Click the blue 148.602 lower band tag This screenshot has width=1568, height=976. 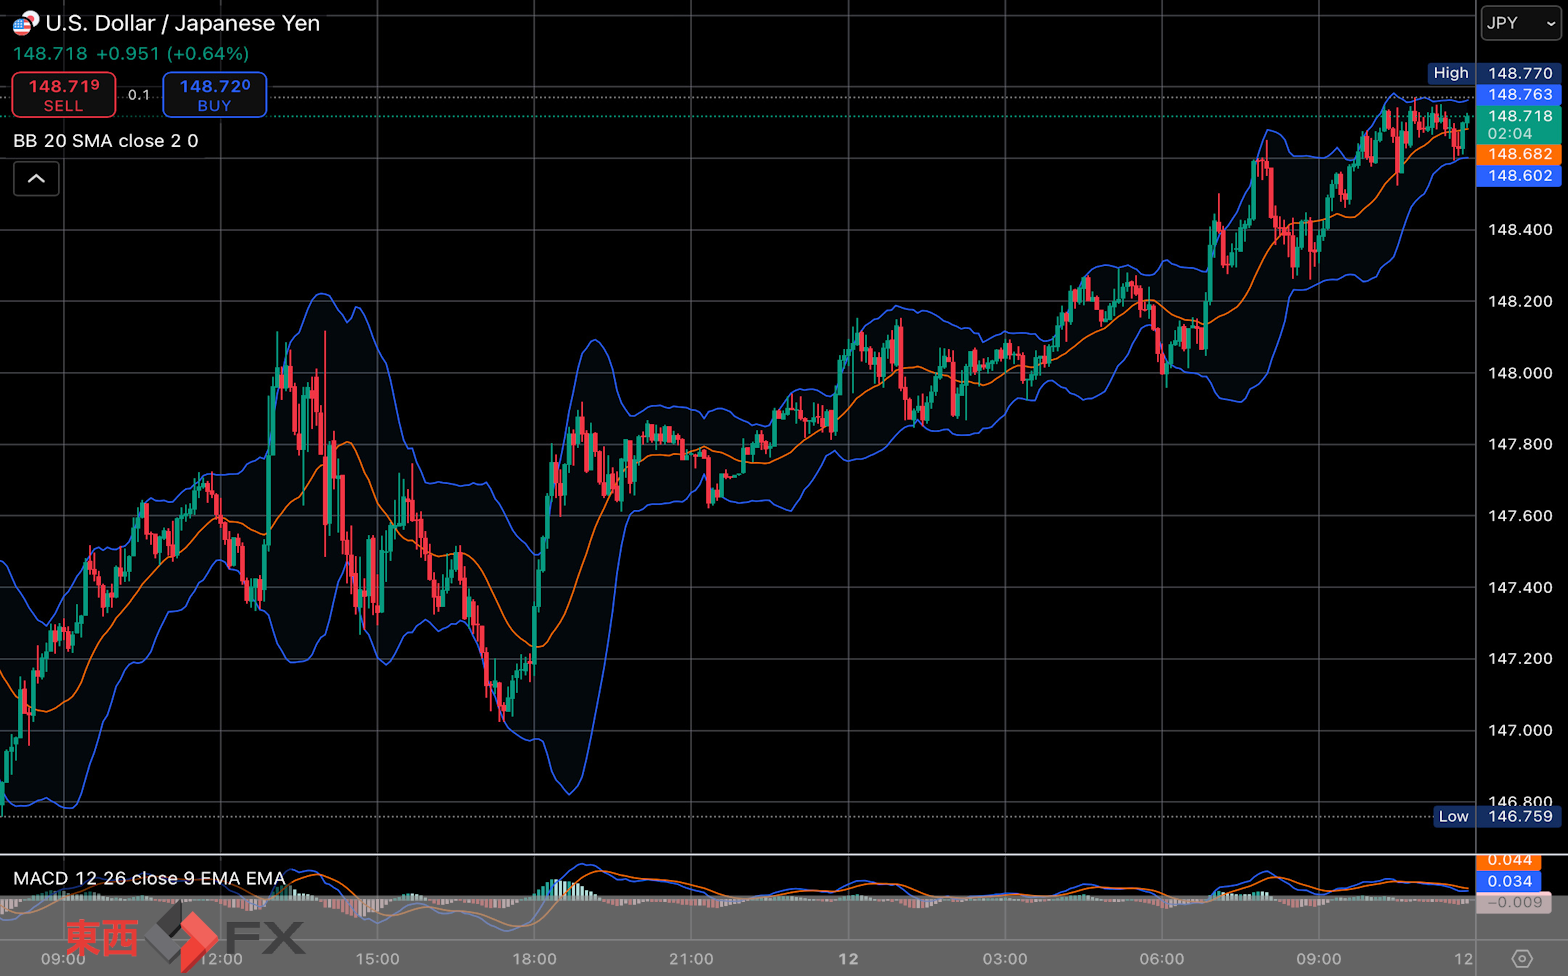click(1518, 176)
